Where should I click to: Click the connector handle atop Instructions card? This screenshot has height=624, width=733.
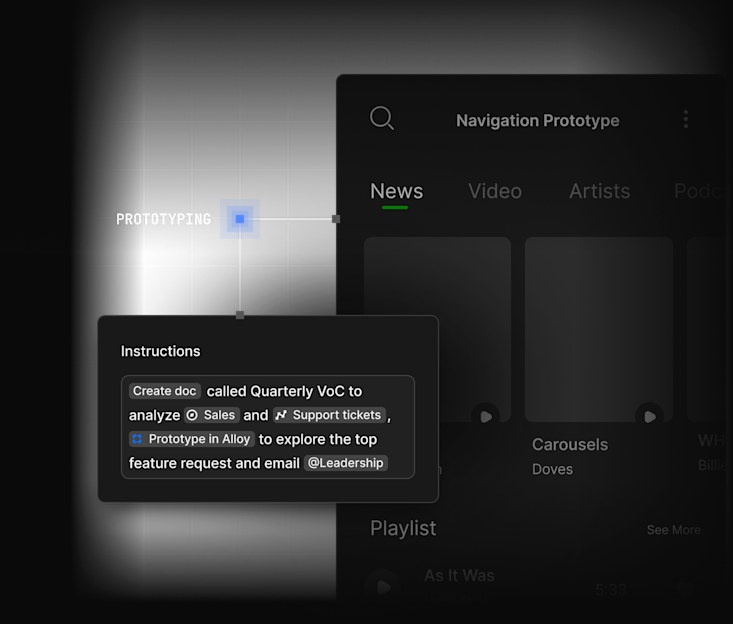tap(240, 315)
